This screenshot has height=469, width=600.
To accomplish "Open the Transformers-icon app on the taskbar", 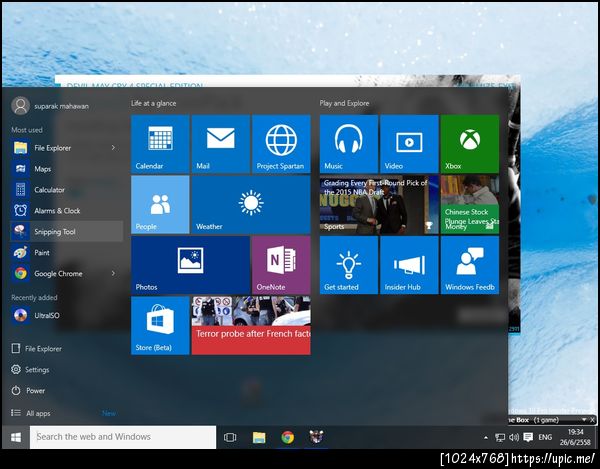I will click(316, 437).
